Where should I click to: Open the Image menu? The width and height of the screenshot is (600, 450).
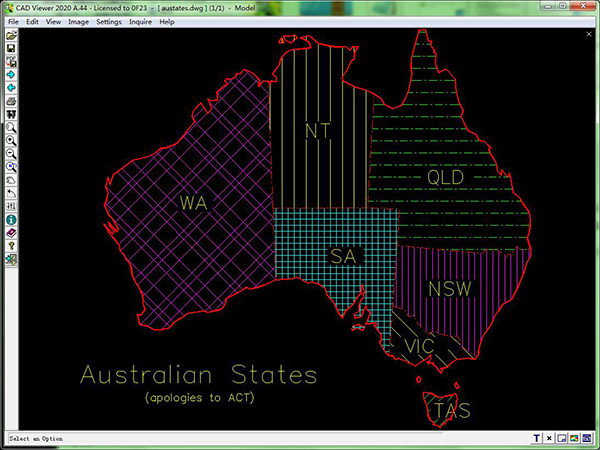(78, 22)
